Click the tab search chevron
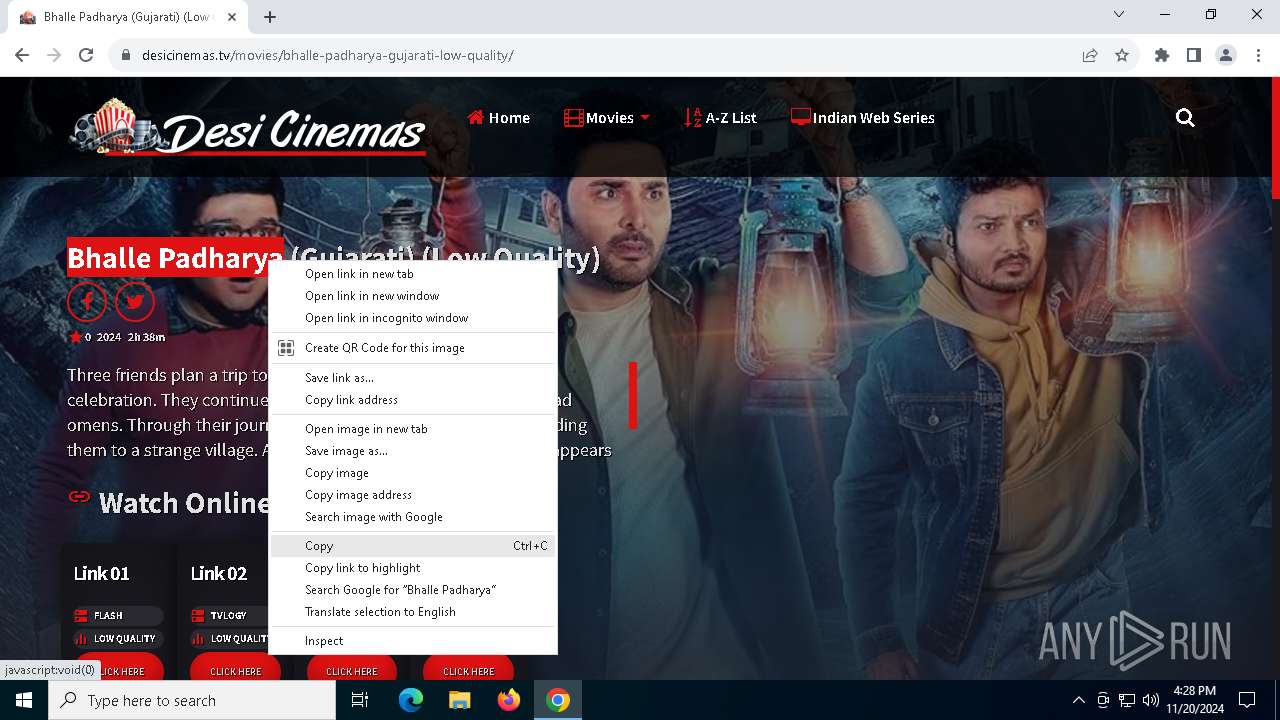The width and height of the screenshot is (1280, 720). tap(1119, 14)
